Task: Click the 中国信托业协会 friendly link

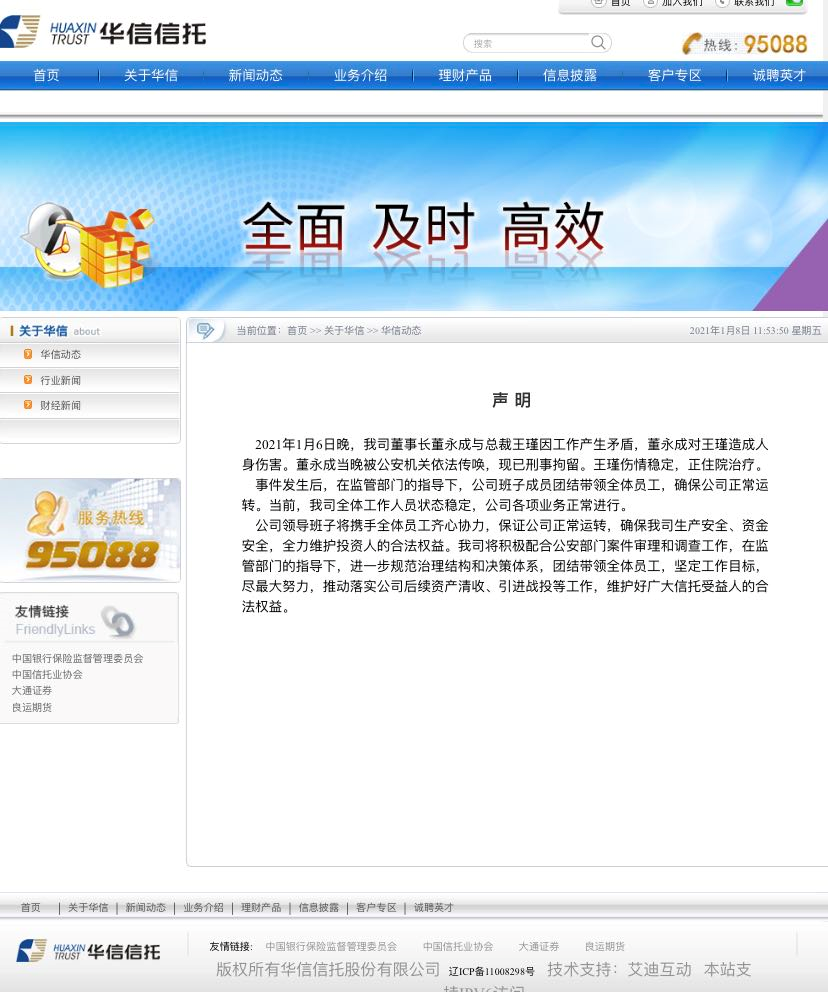Action: [46, 674]
